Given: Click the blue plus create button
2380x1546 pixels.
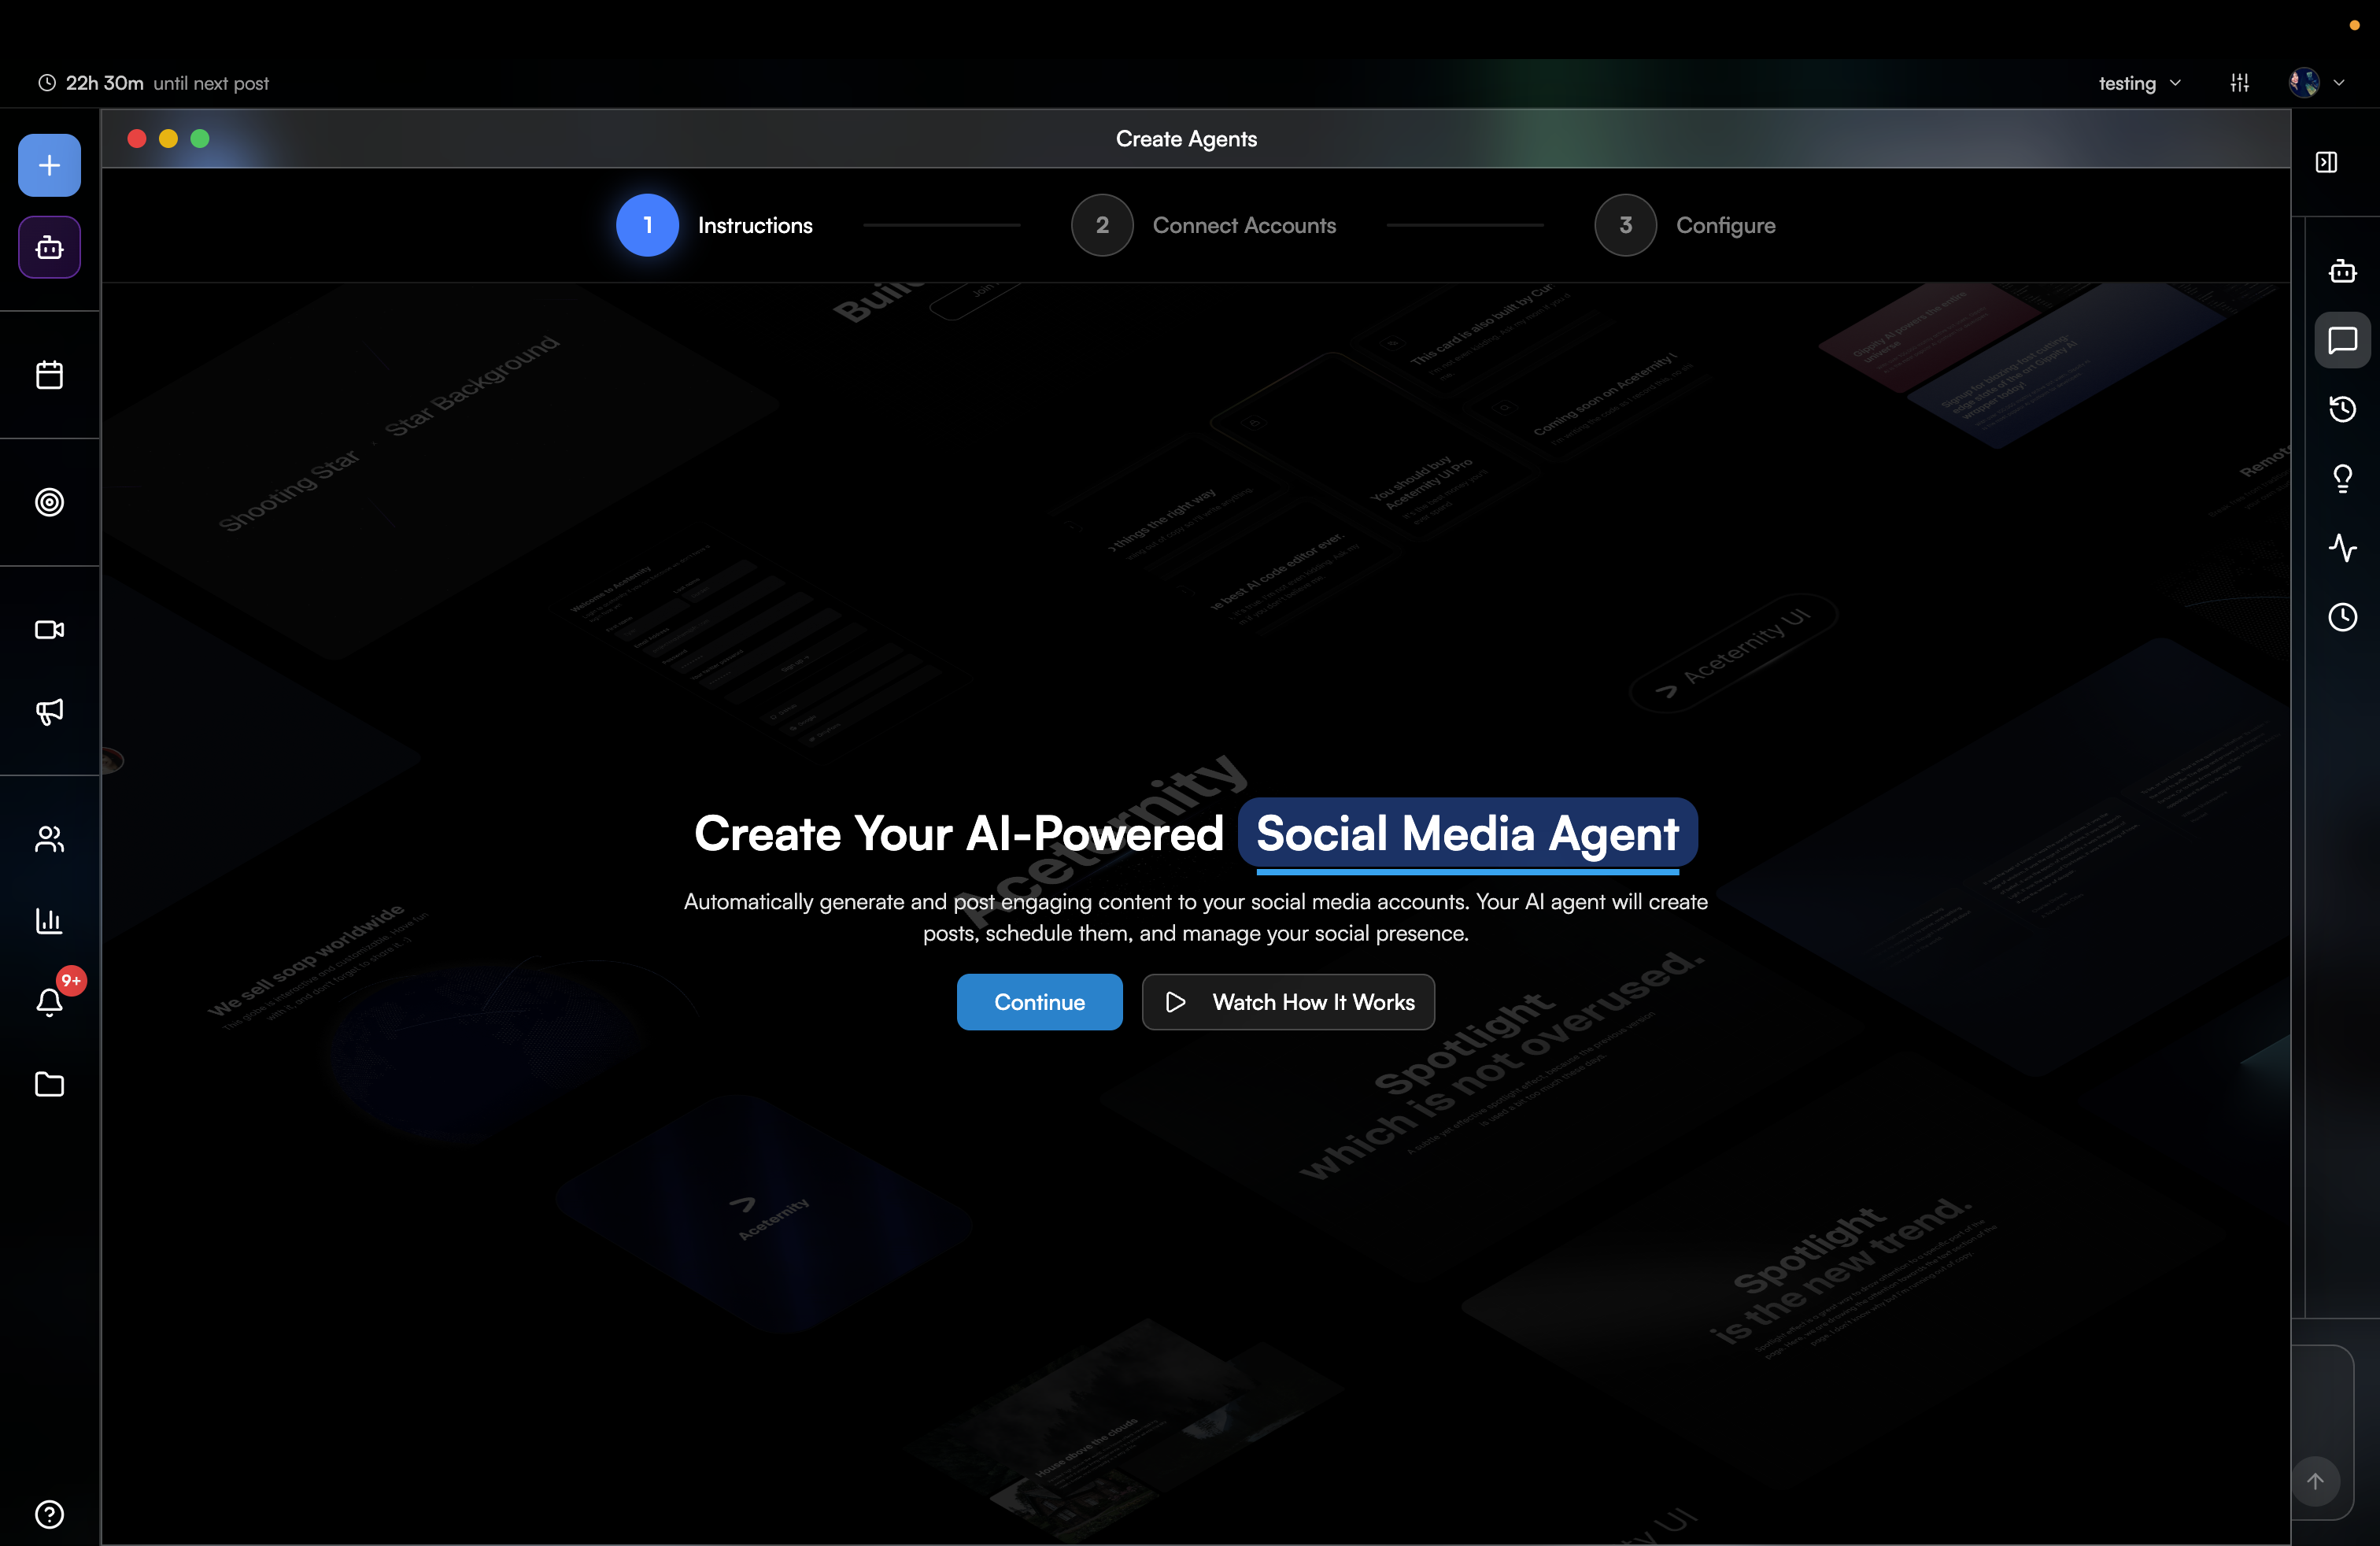Looking at the screenshot, I should pos(49,165).
